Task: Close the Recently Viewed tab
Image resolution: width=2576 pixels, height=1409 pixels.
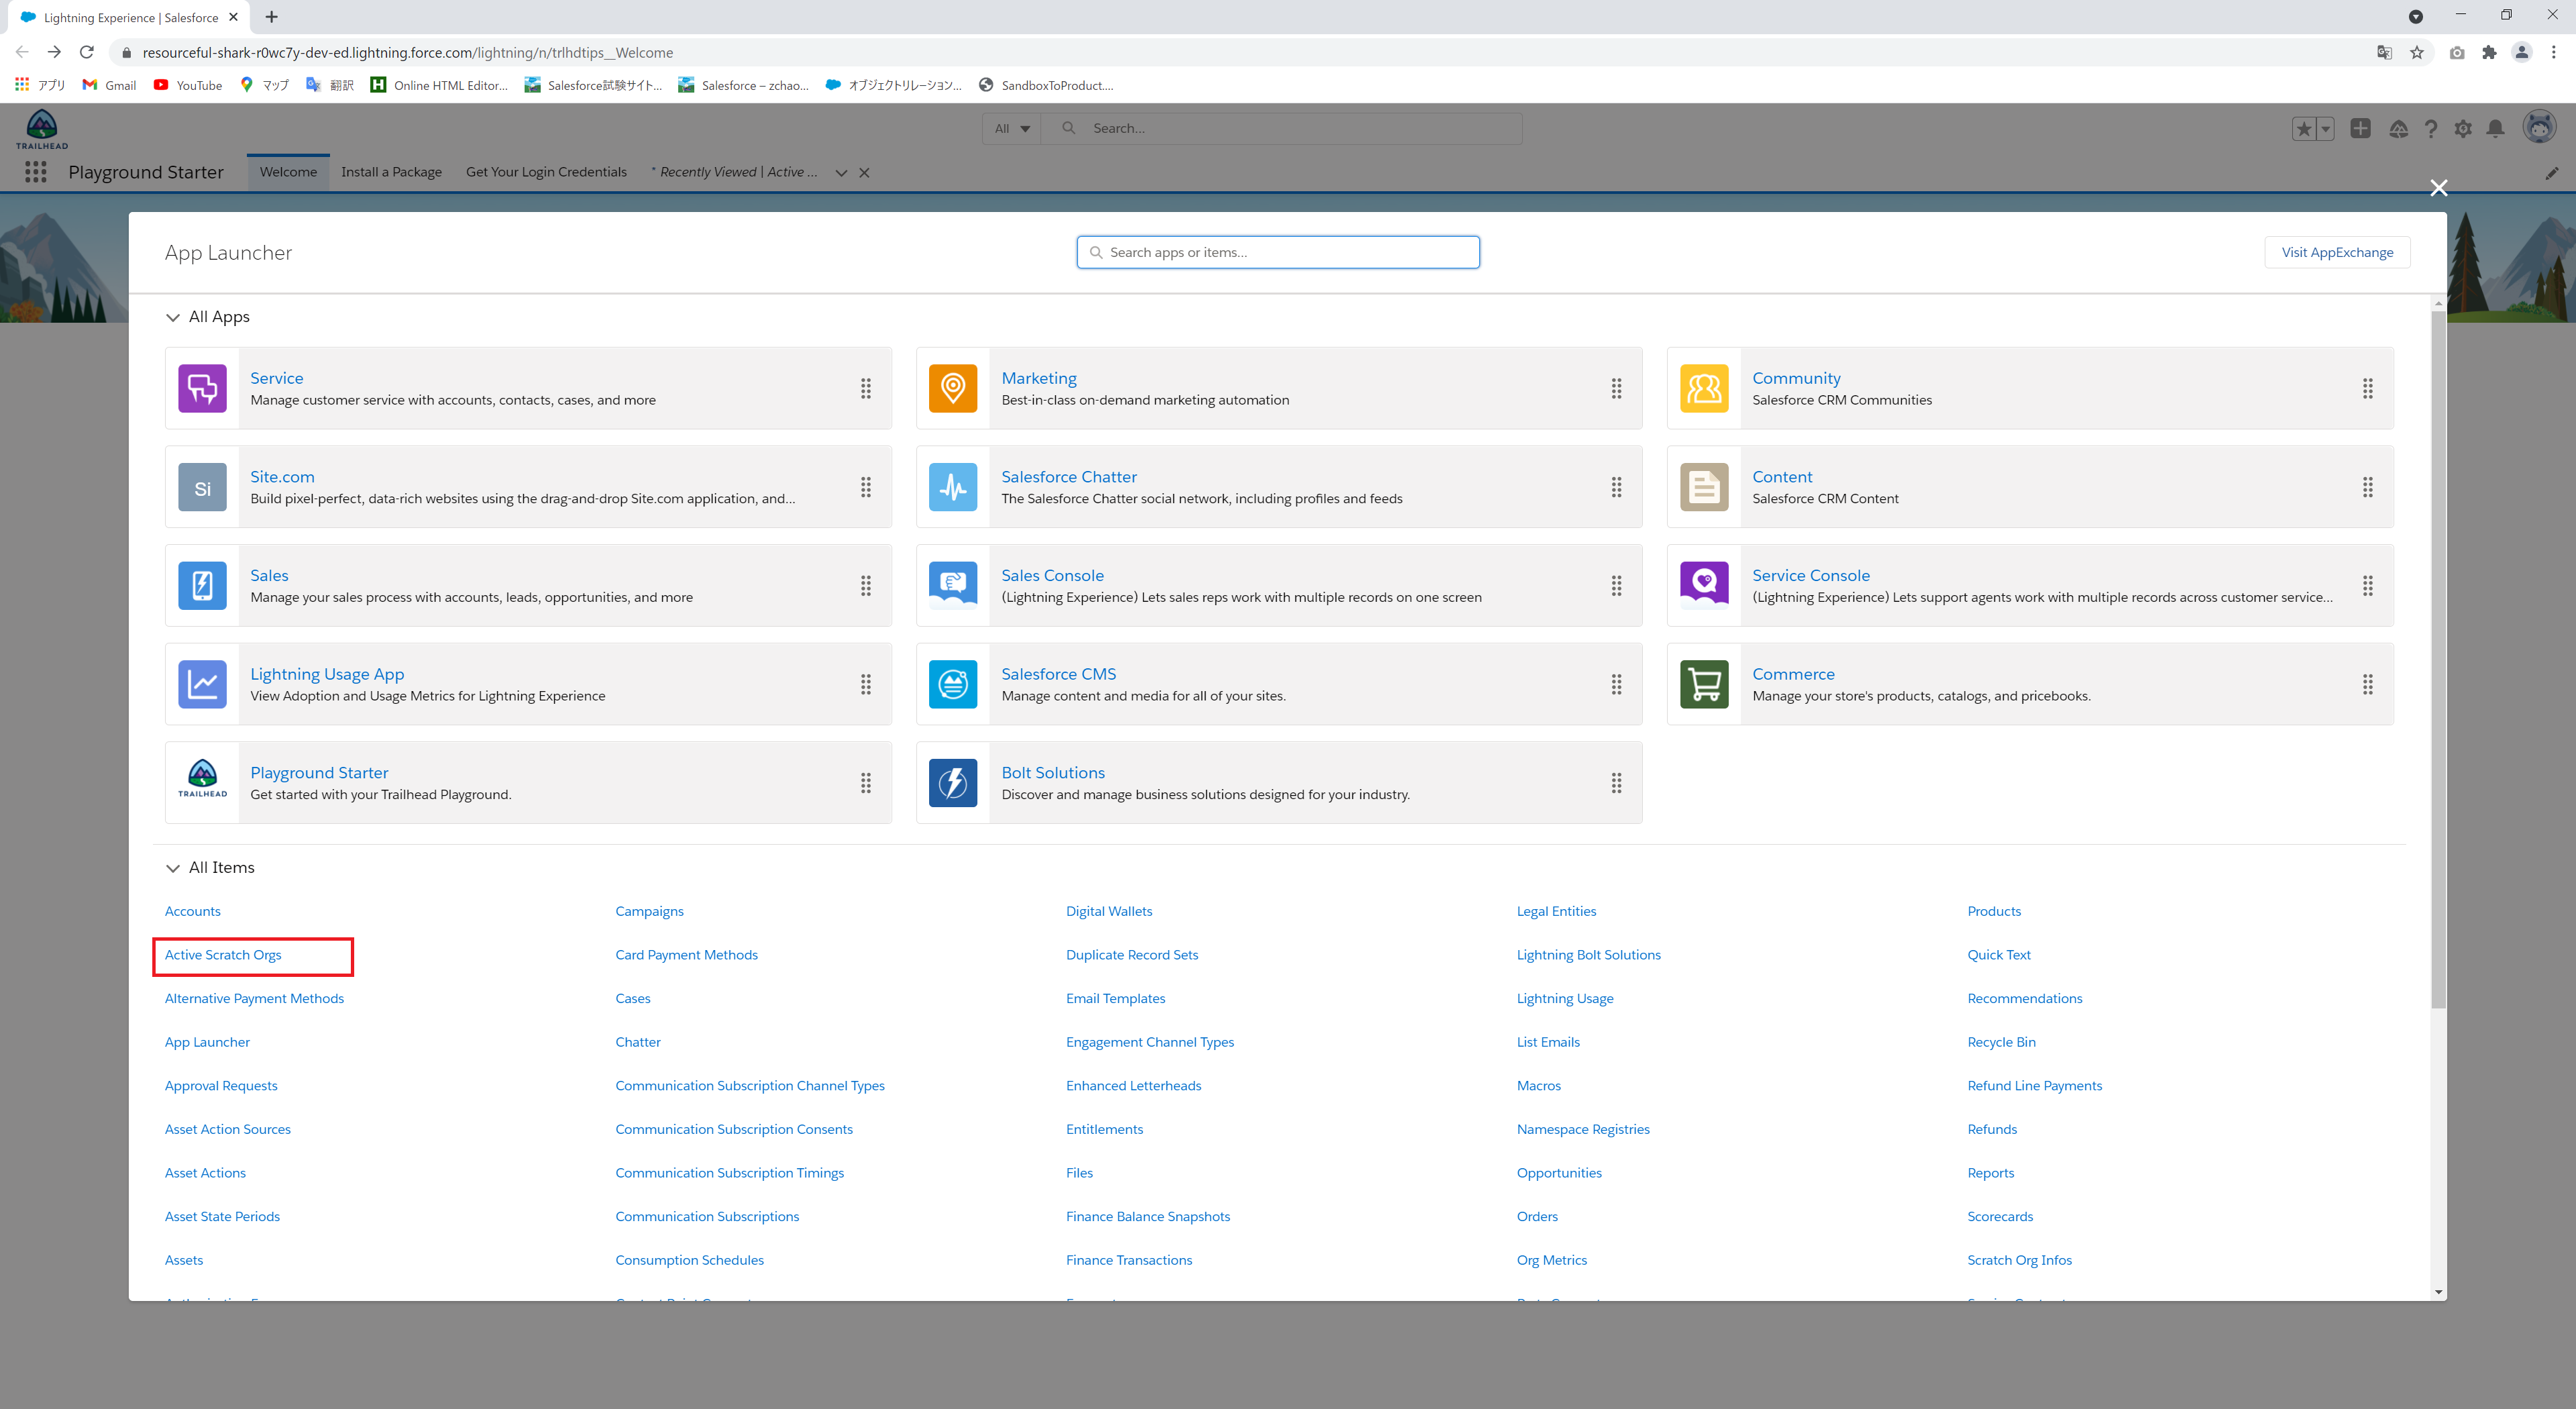Action: tap(864, 173)
